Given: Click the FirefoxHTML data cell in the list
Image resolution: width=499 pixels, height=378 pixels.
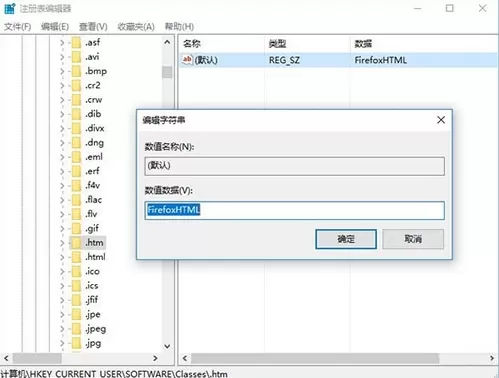Looking at the screenshot, I should coord(381,60).
